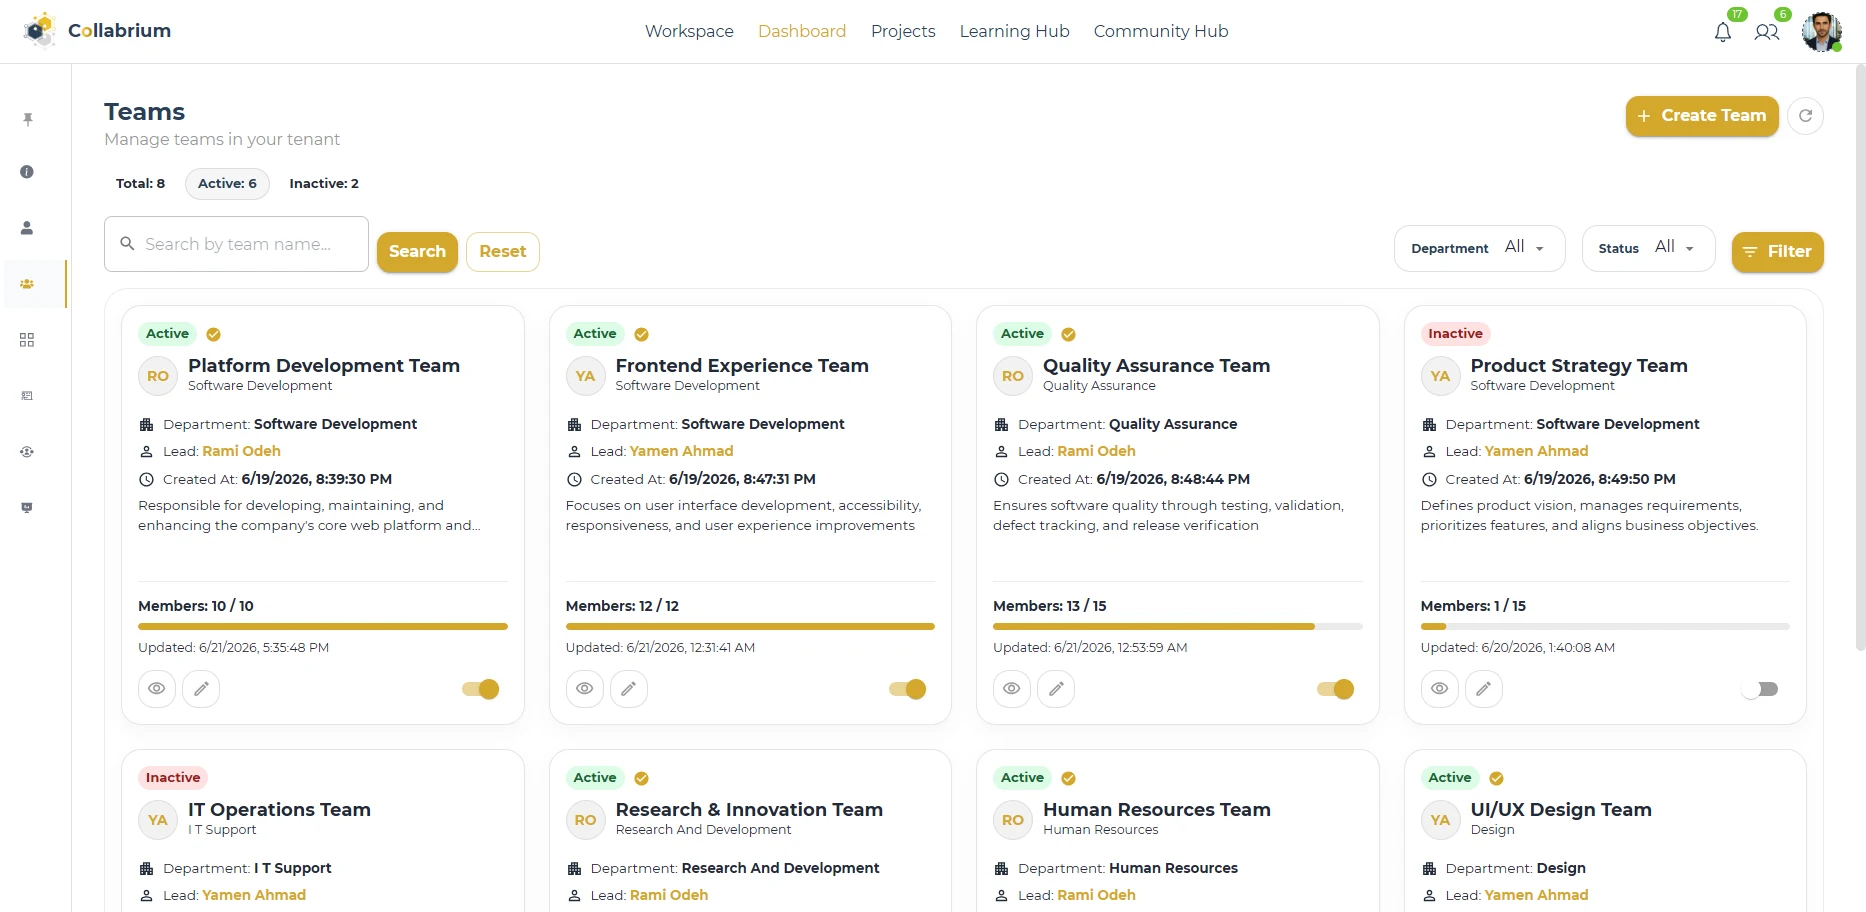Click the Filter button

click(x=1778, y=252)
